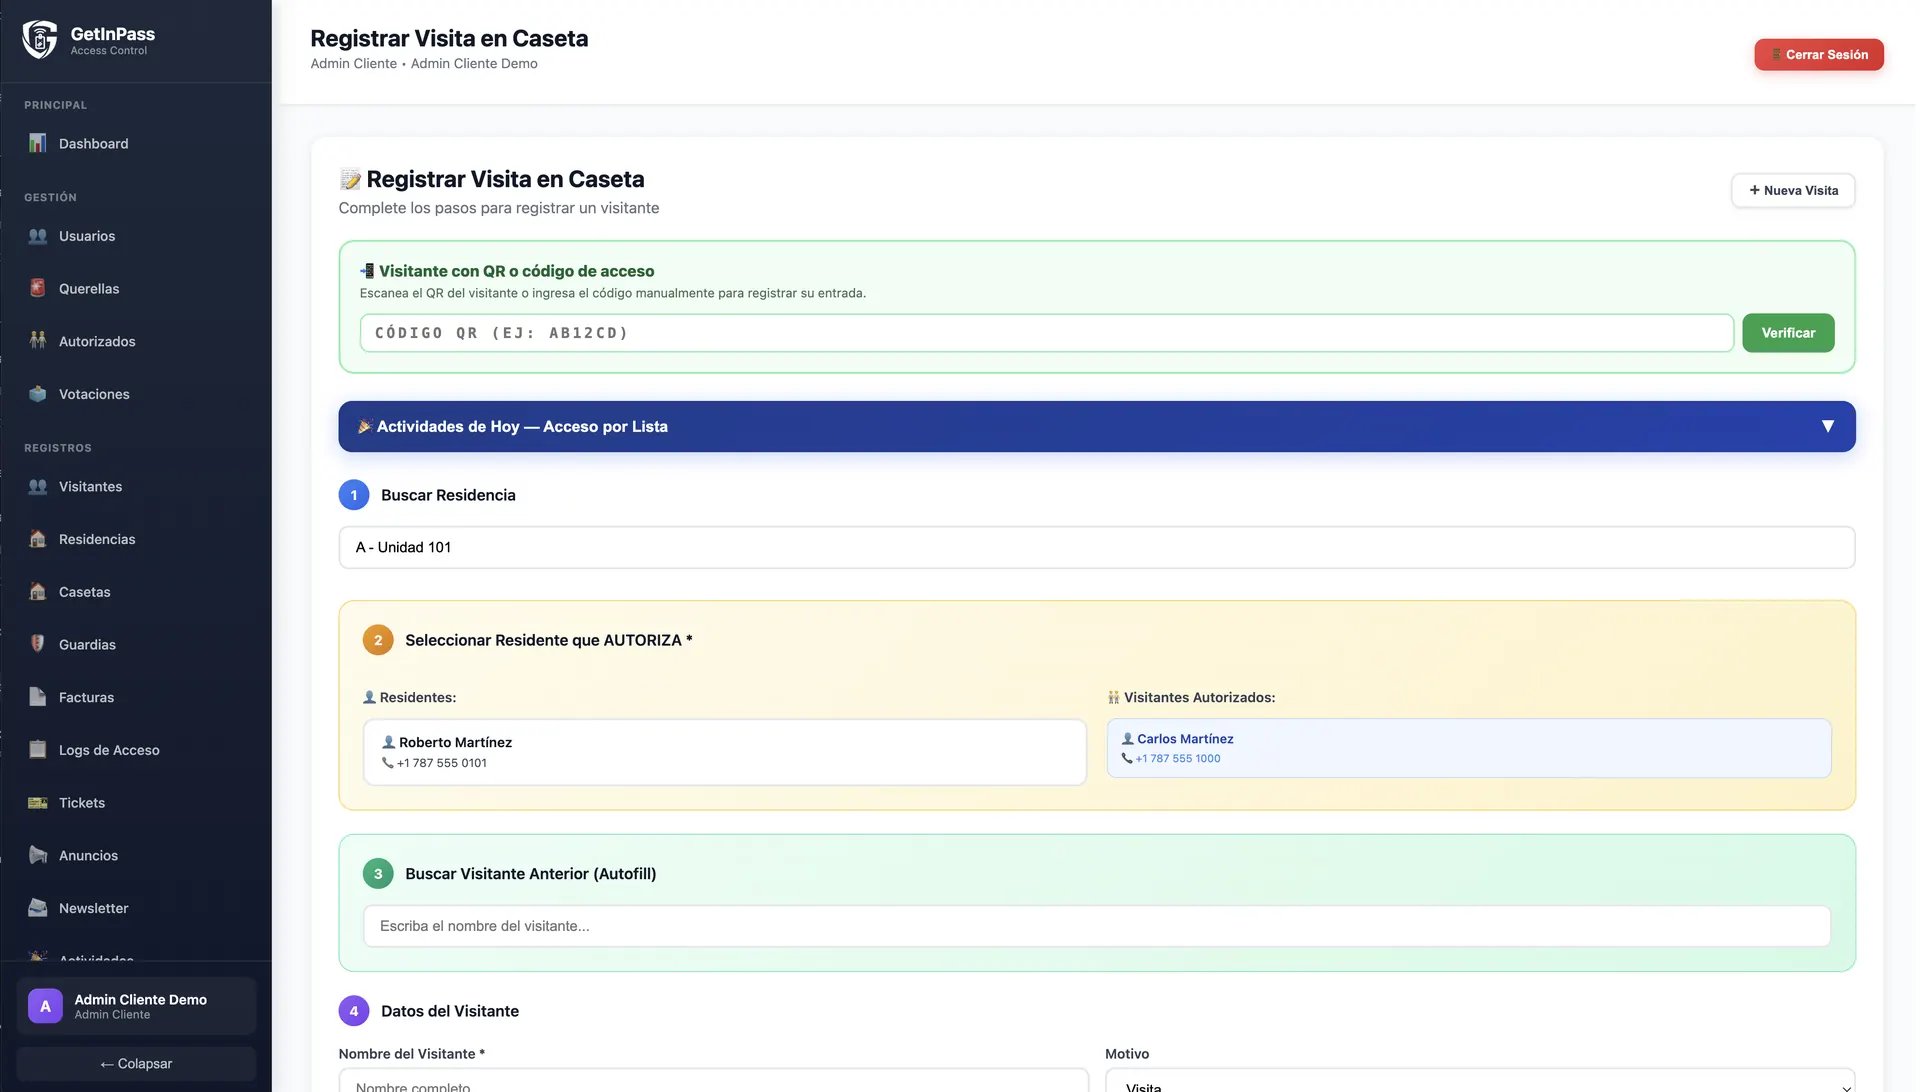1920x1092 pixels.
Task: Click the Cerrar Sesión button
Action: 1818,55
